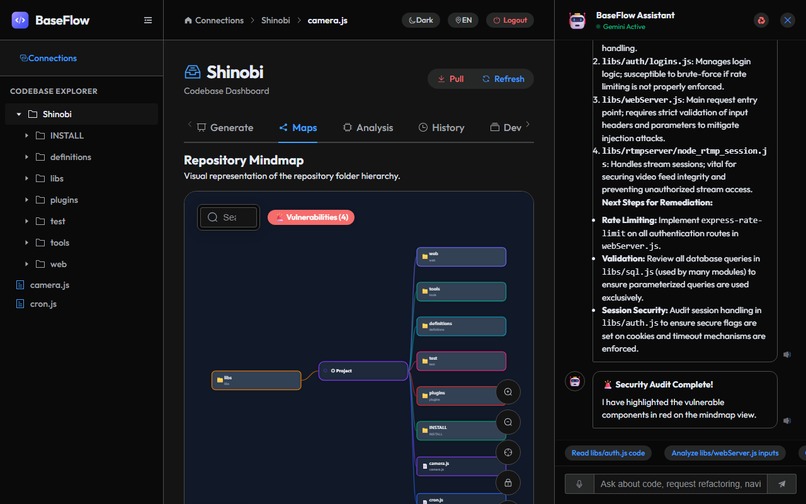806x504 pixels.
Task: Toggle the Vulnerabilities (4) badge
Action: (311, 217)
